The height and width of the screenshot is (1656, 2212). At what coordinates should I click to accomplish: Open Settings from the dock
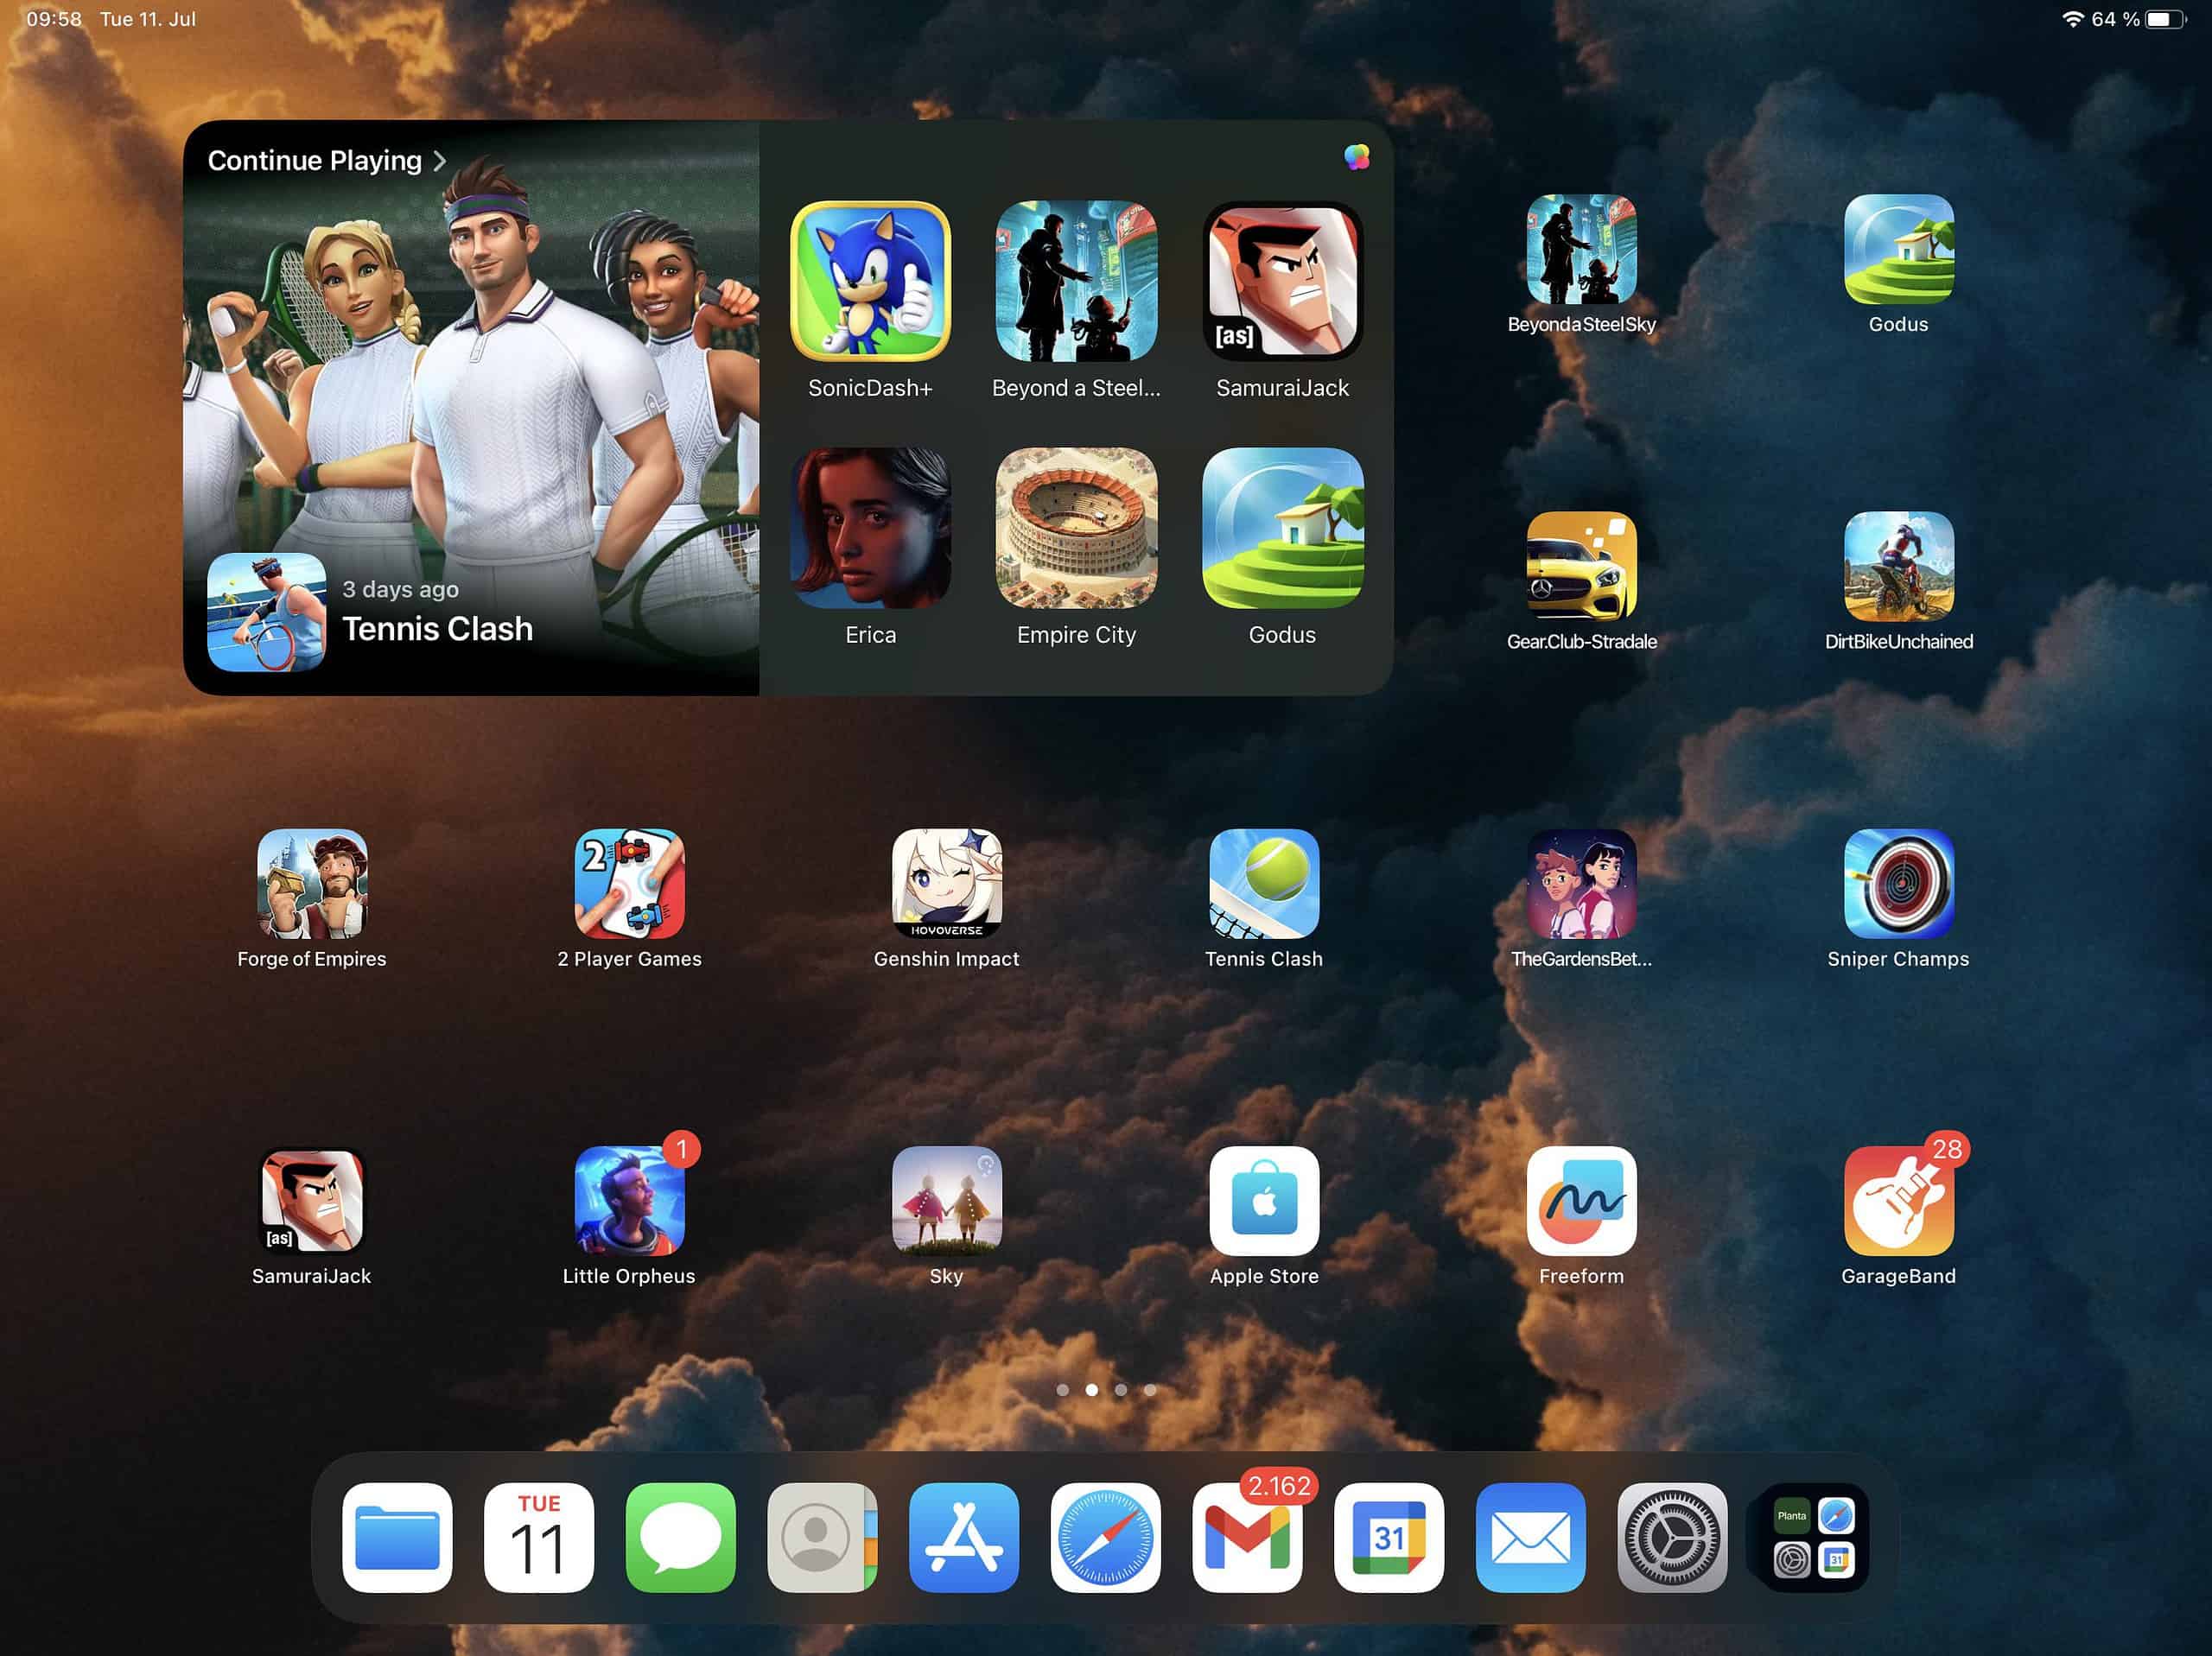pyautogui.click(x=1672, y=1537)
